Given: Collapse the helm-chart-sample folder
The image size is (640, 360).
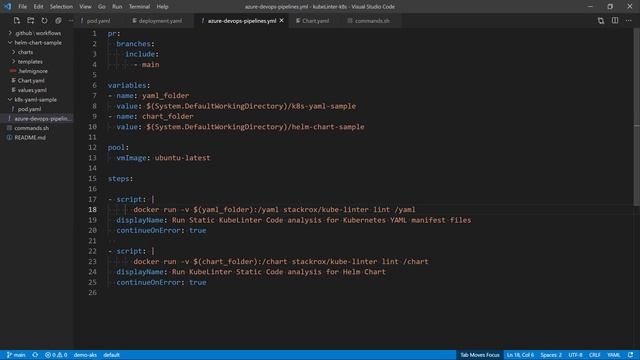Looking at the screenshot, I should (38, 42).
